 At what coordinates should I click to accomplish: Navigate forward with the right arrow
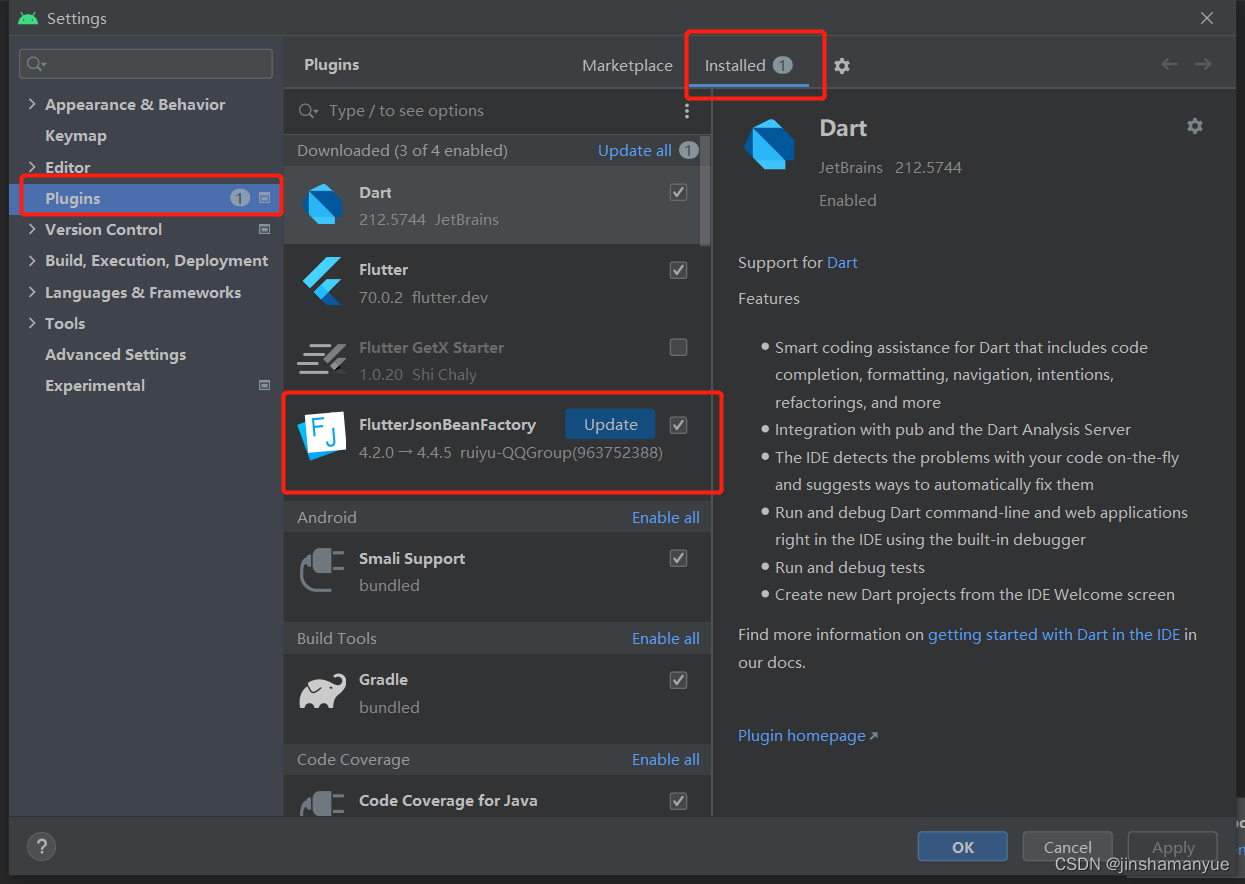pos(1203,65)
